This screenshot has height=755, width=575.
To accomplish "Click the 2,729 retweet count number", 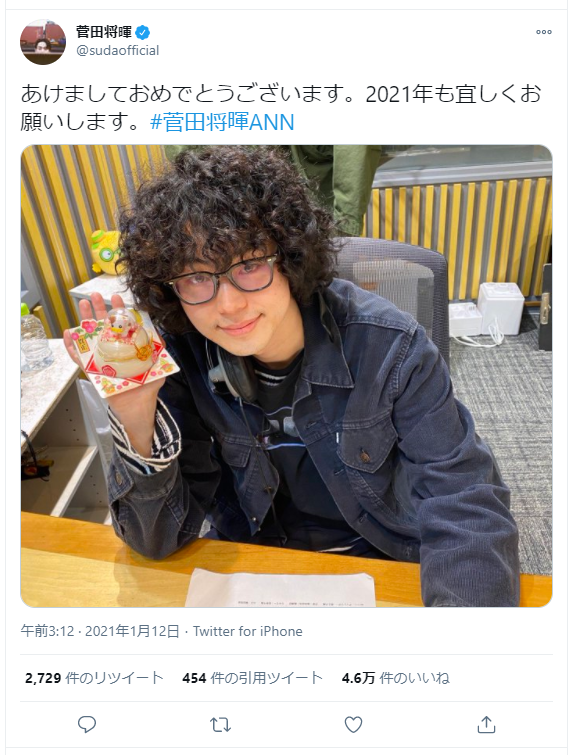I will (43, 678).
